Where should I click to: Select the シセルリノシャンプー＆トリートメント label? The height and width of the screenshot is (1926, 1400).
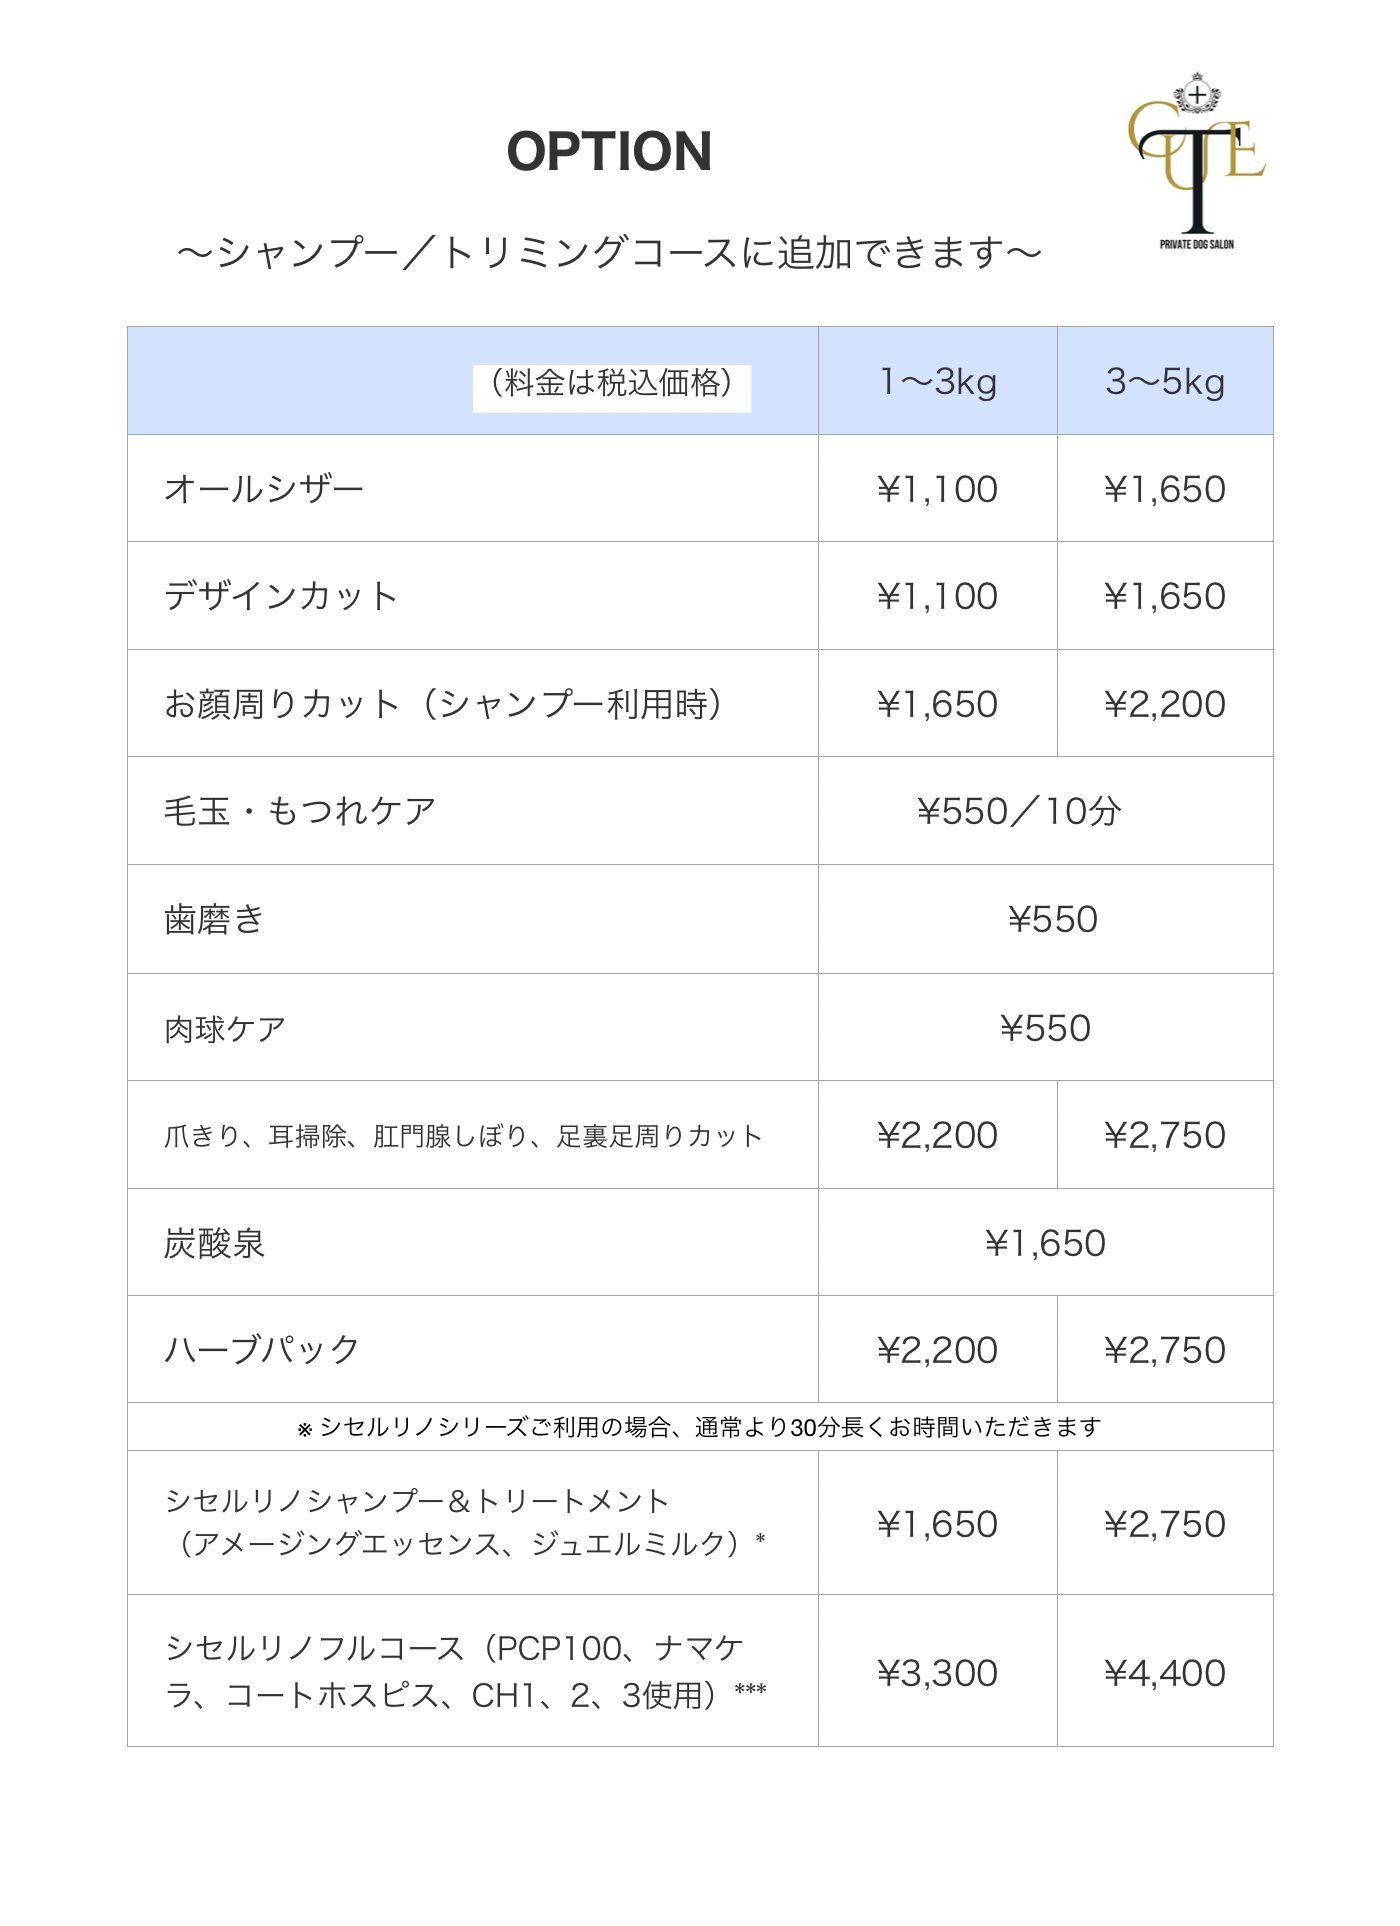465,1523
